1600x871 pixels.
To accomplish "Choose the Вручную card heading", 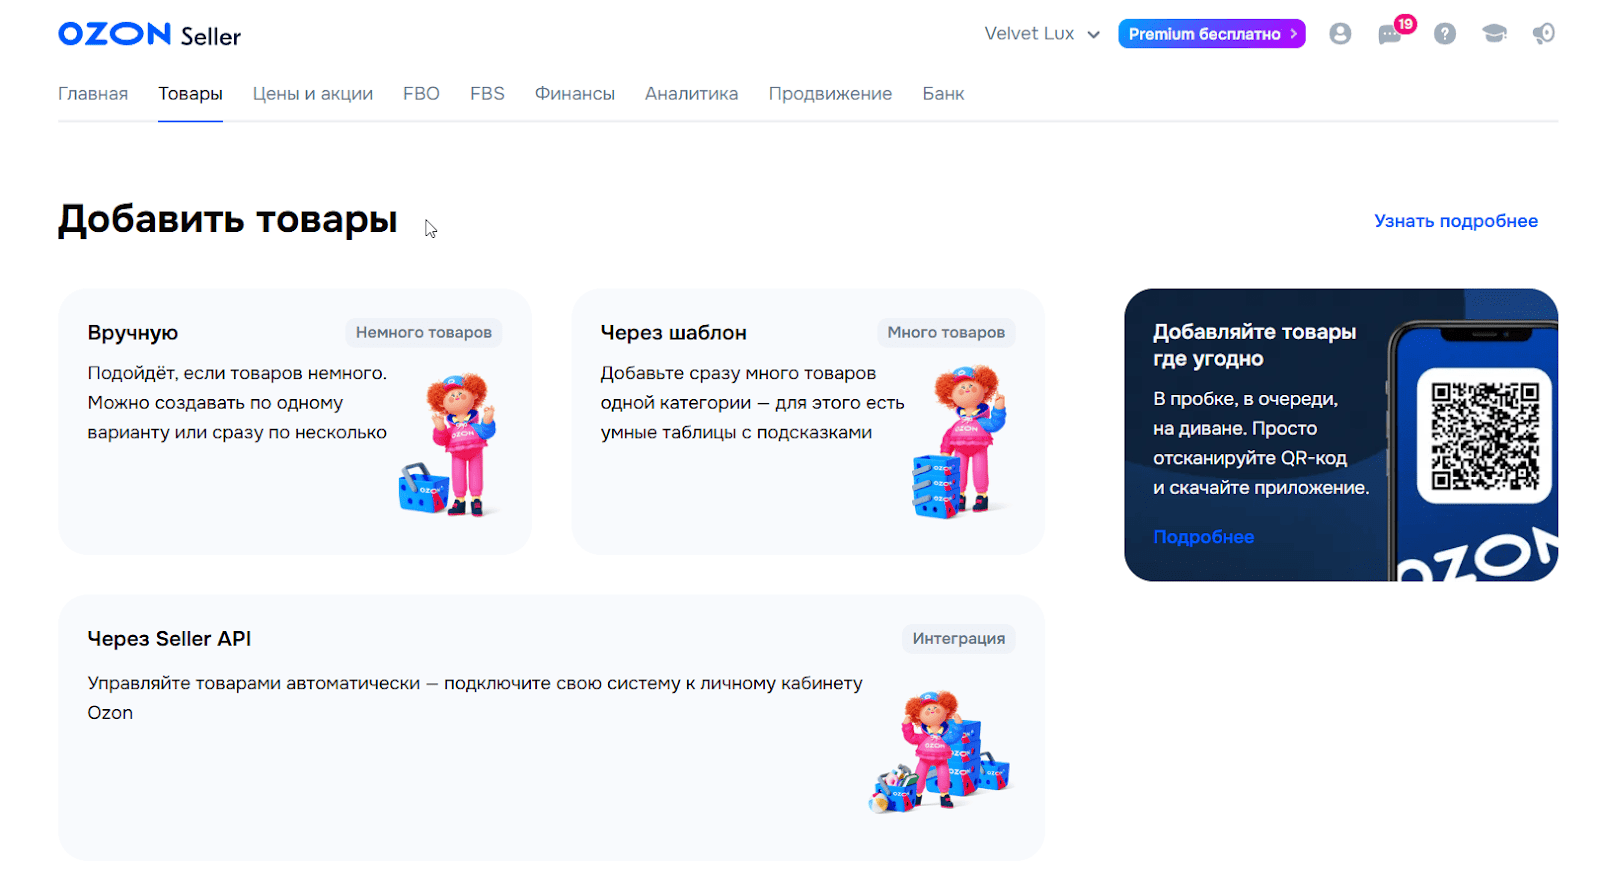I will [x=133, y=333].
